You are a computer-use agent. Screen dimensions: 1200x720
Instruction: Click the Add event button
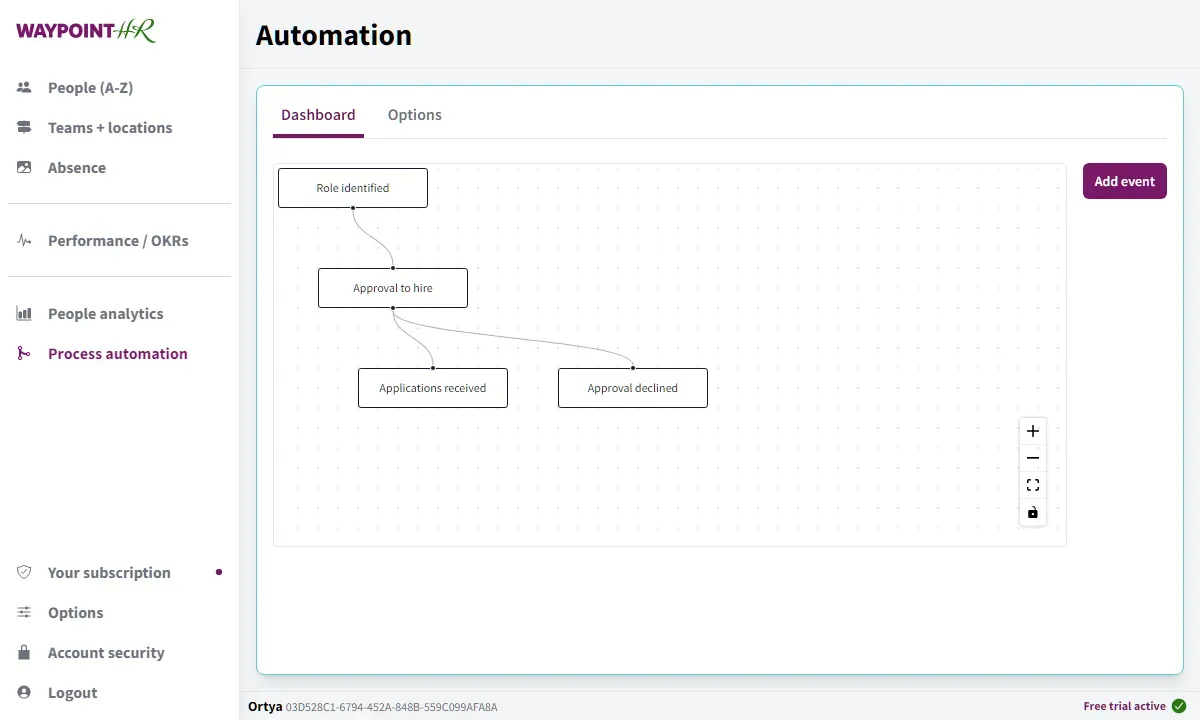1124,181
